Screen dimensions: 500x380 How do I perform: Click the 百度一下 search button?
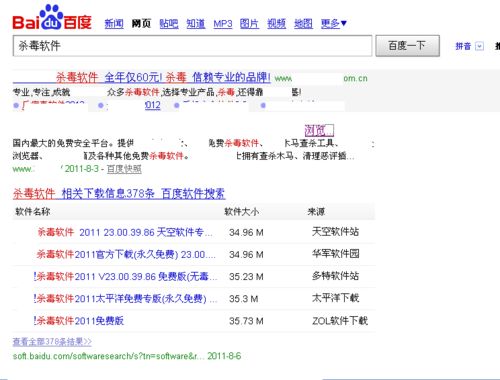coord(407,46)
